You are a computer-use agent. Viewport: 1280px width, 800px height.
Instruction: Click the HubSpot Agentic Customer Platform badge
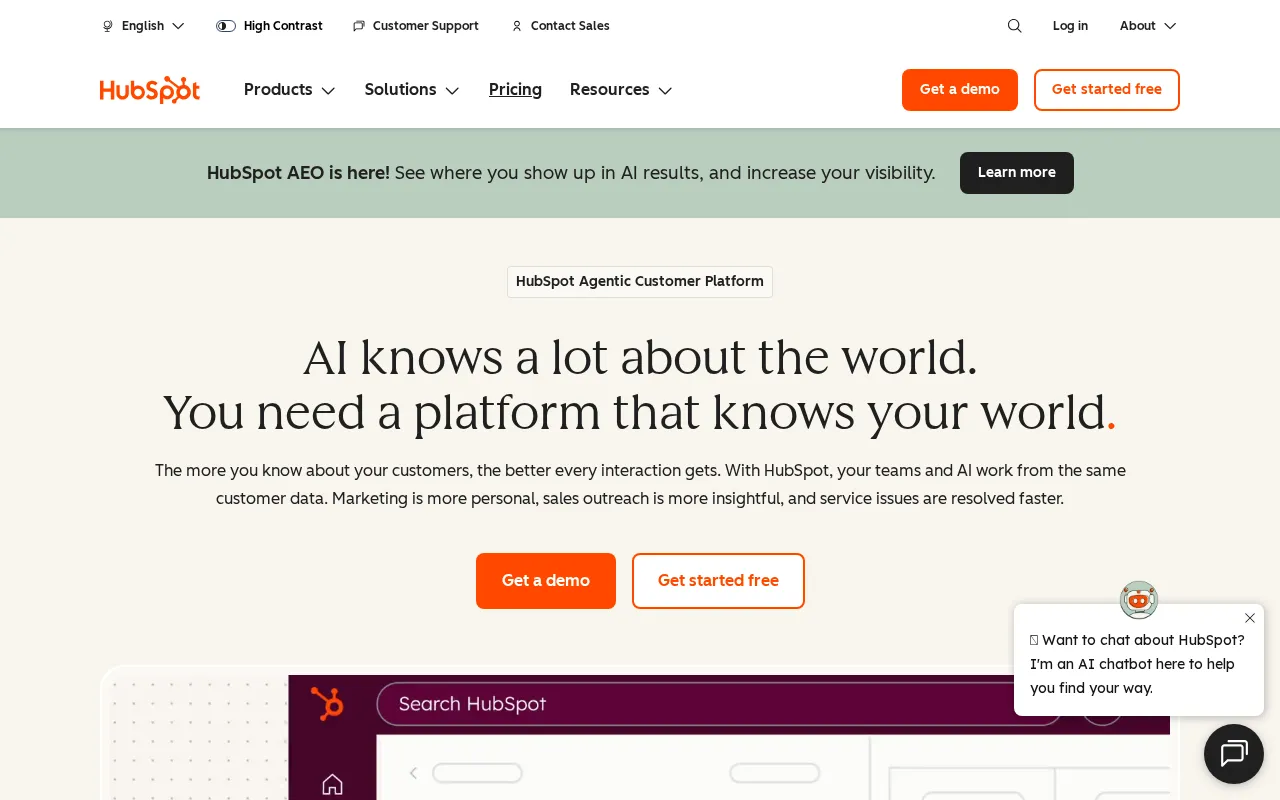point(640,282)
